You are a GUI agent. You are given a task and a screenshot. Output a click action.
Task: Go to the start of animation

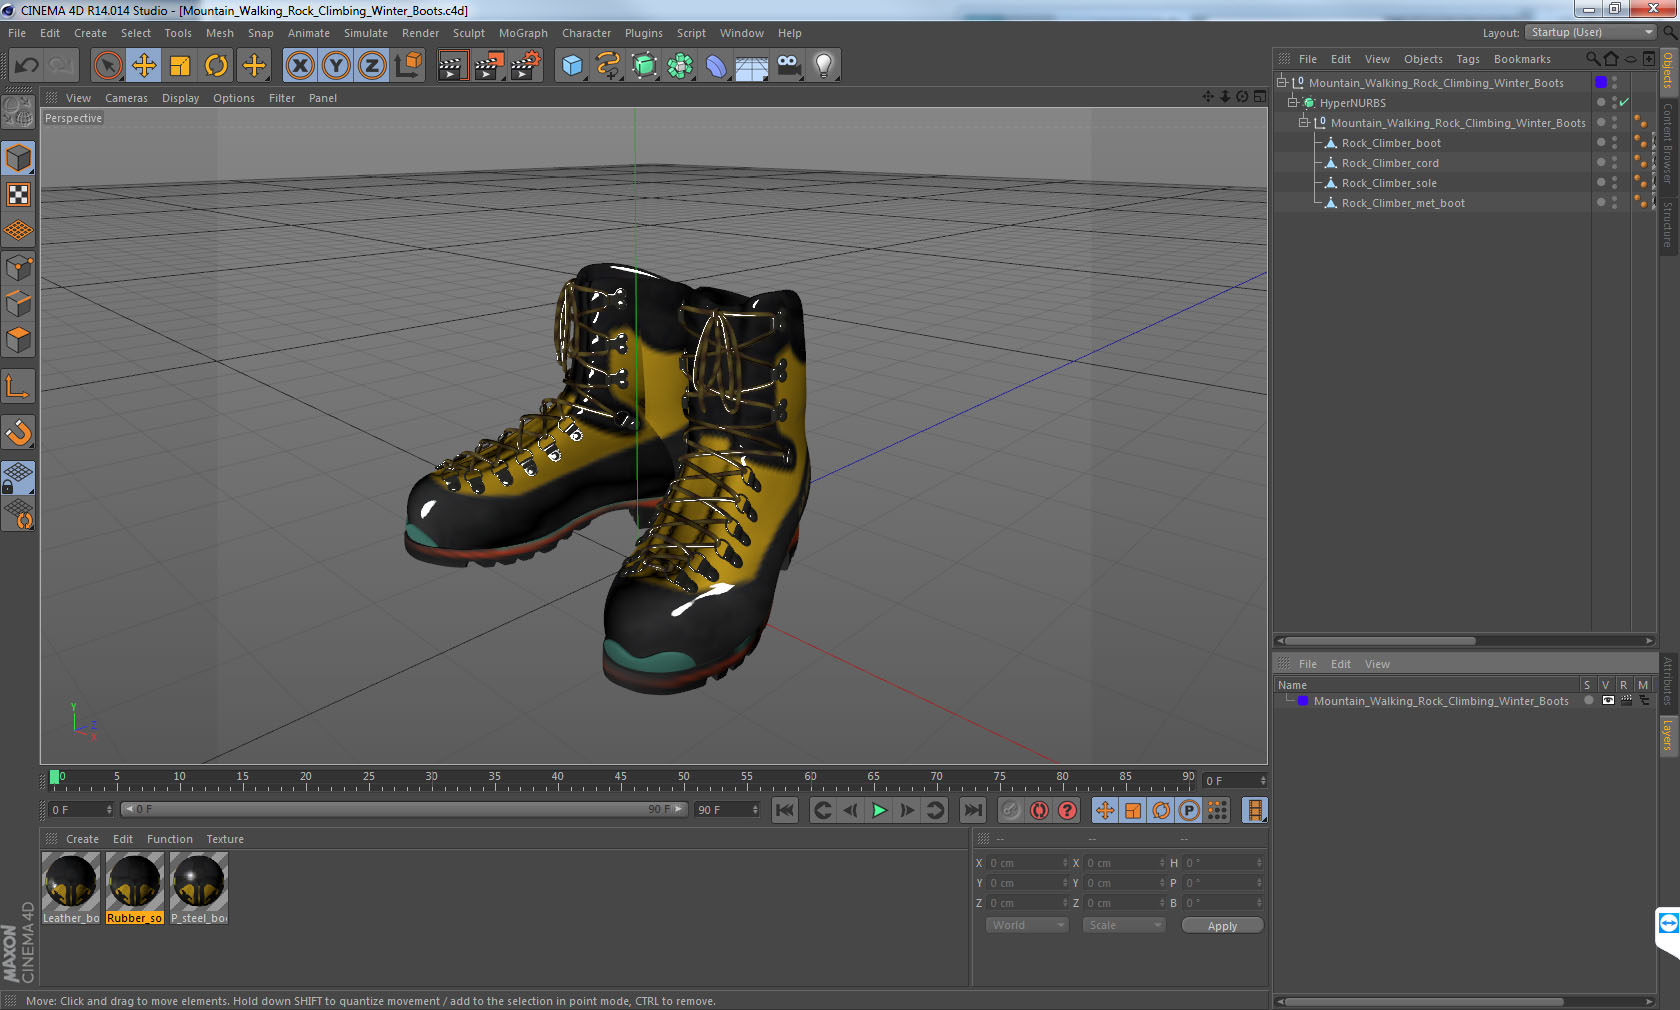(785, 810)
